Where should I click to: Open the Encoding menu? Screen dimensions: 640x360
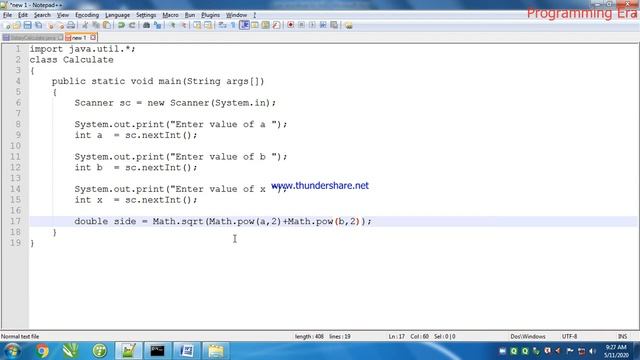pyautogui.click(x=87, y=15)
